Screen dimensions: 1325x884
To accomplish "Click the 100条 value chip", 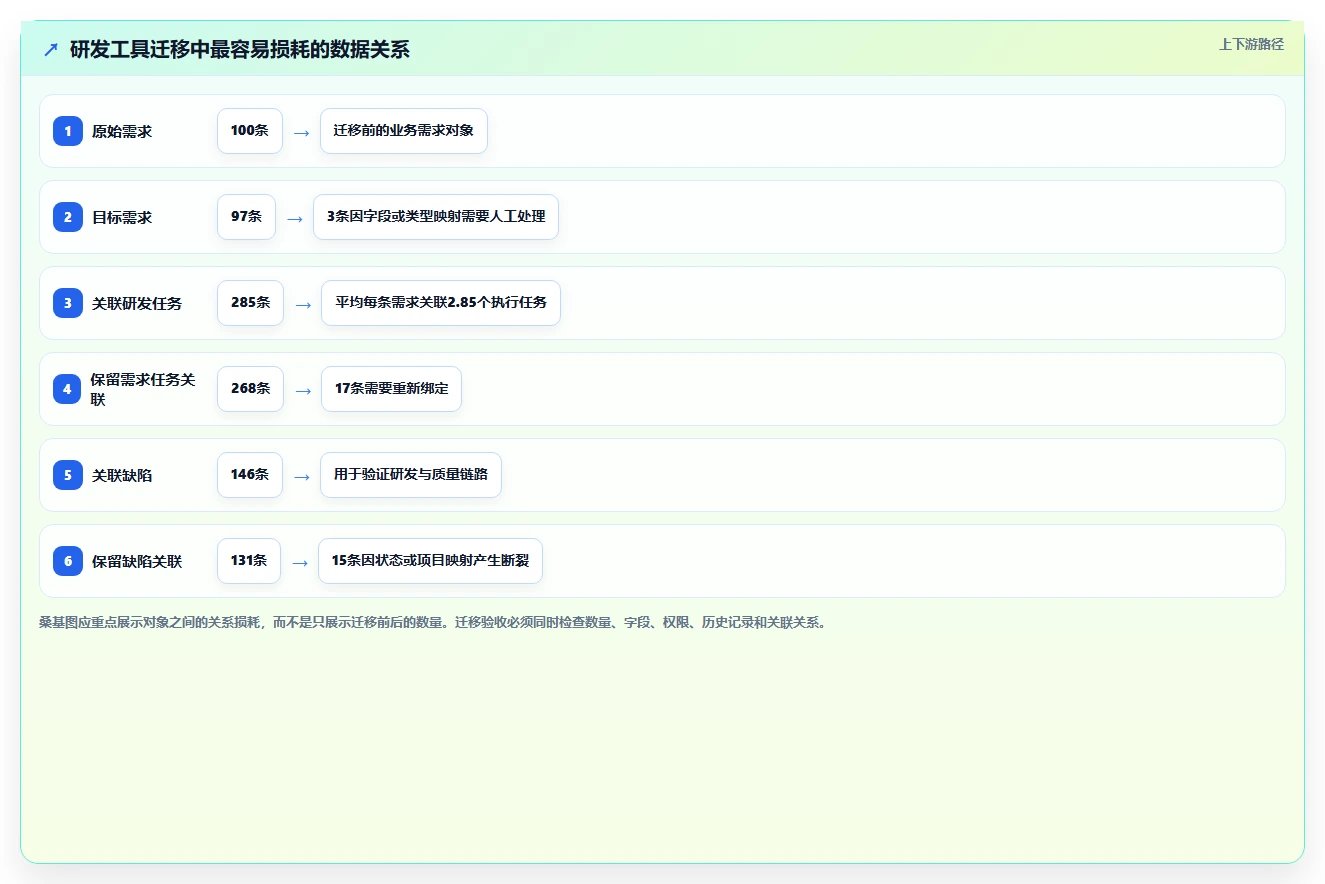I will point(250,131).
